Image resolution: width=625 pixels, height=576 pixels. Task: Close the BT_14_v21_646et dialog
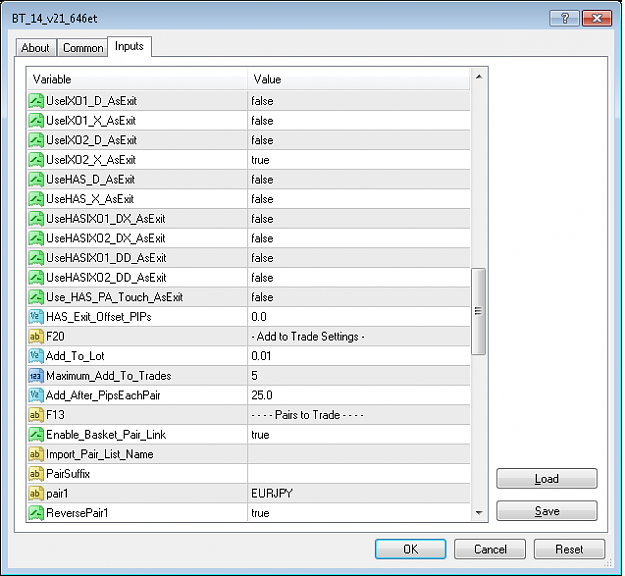point(597,18)
